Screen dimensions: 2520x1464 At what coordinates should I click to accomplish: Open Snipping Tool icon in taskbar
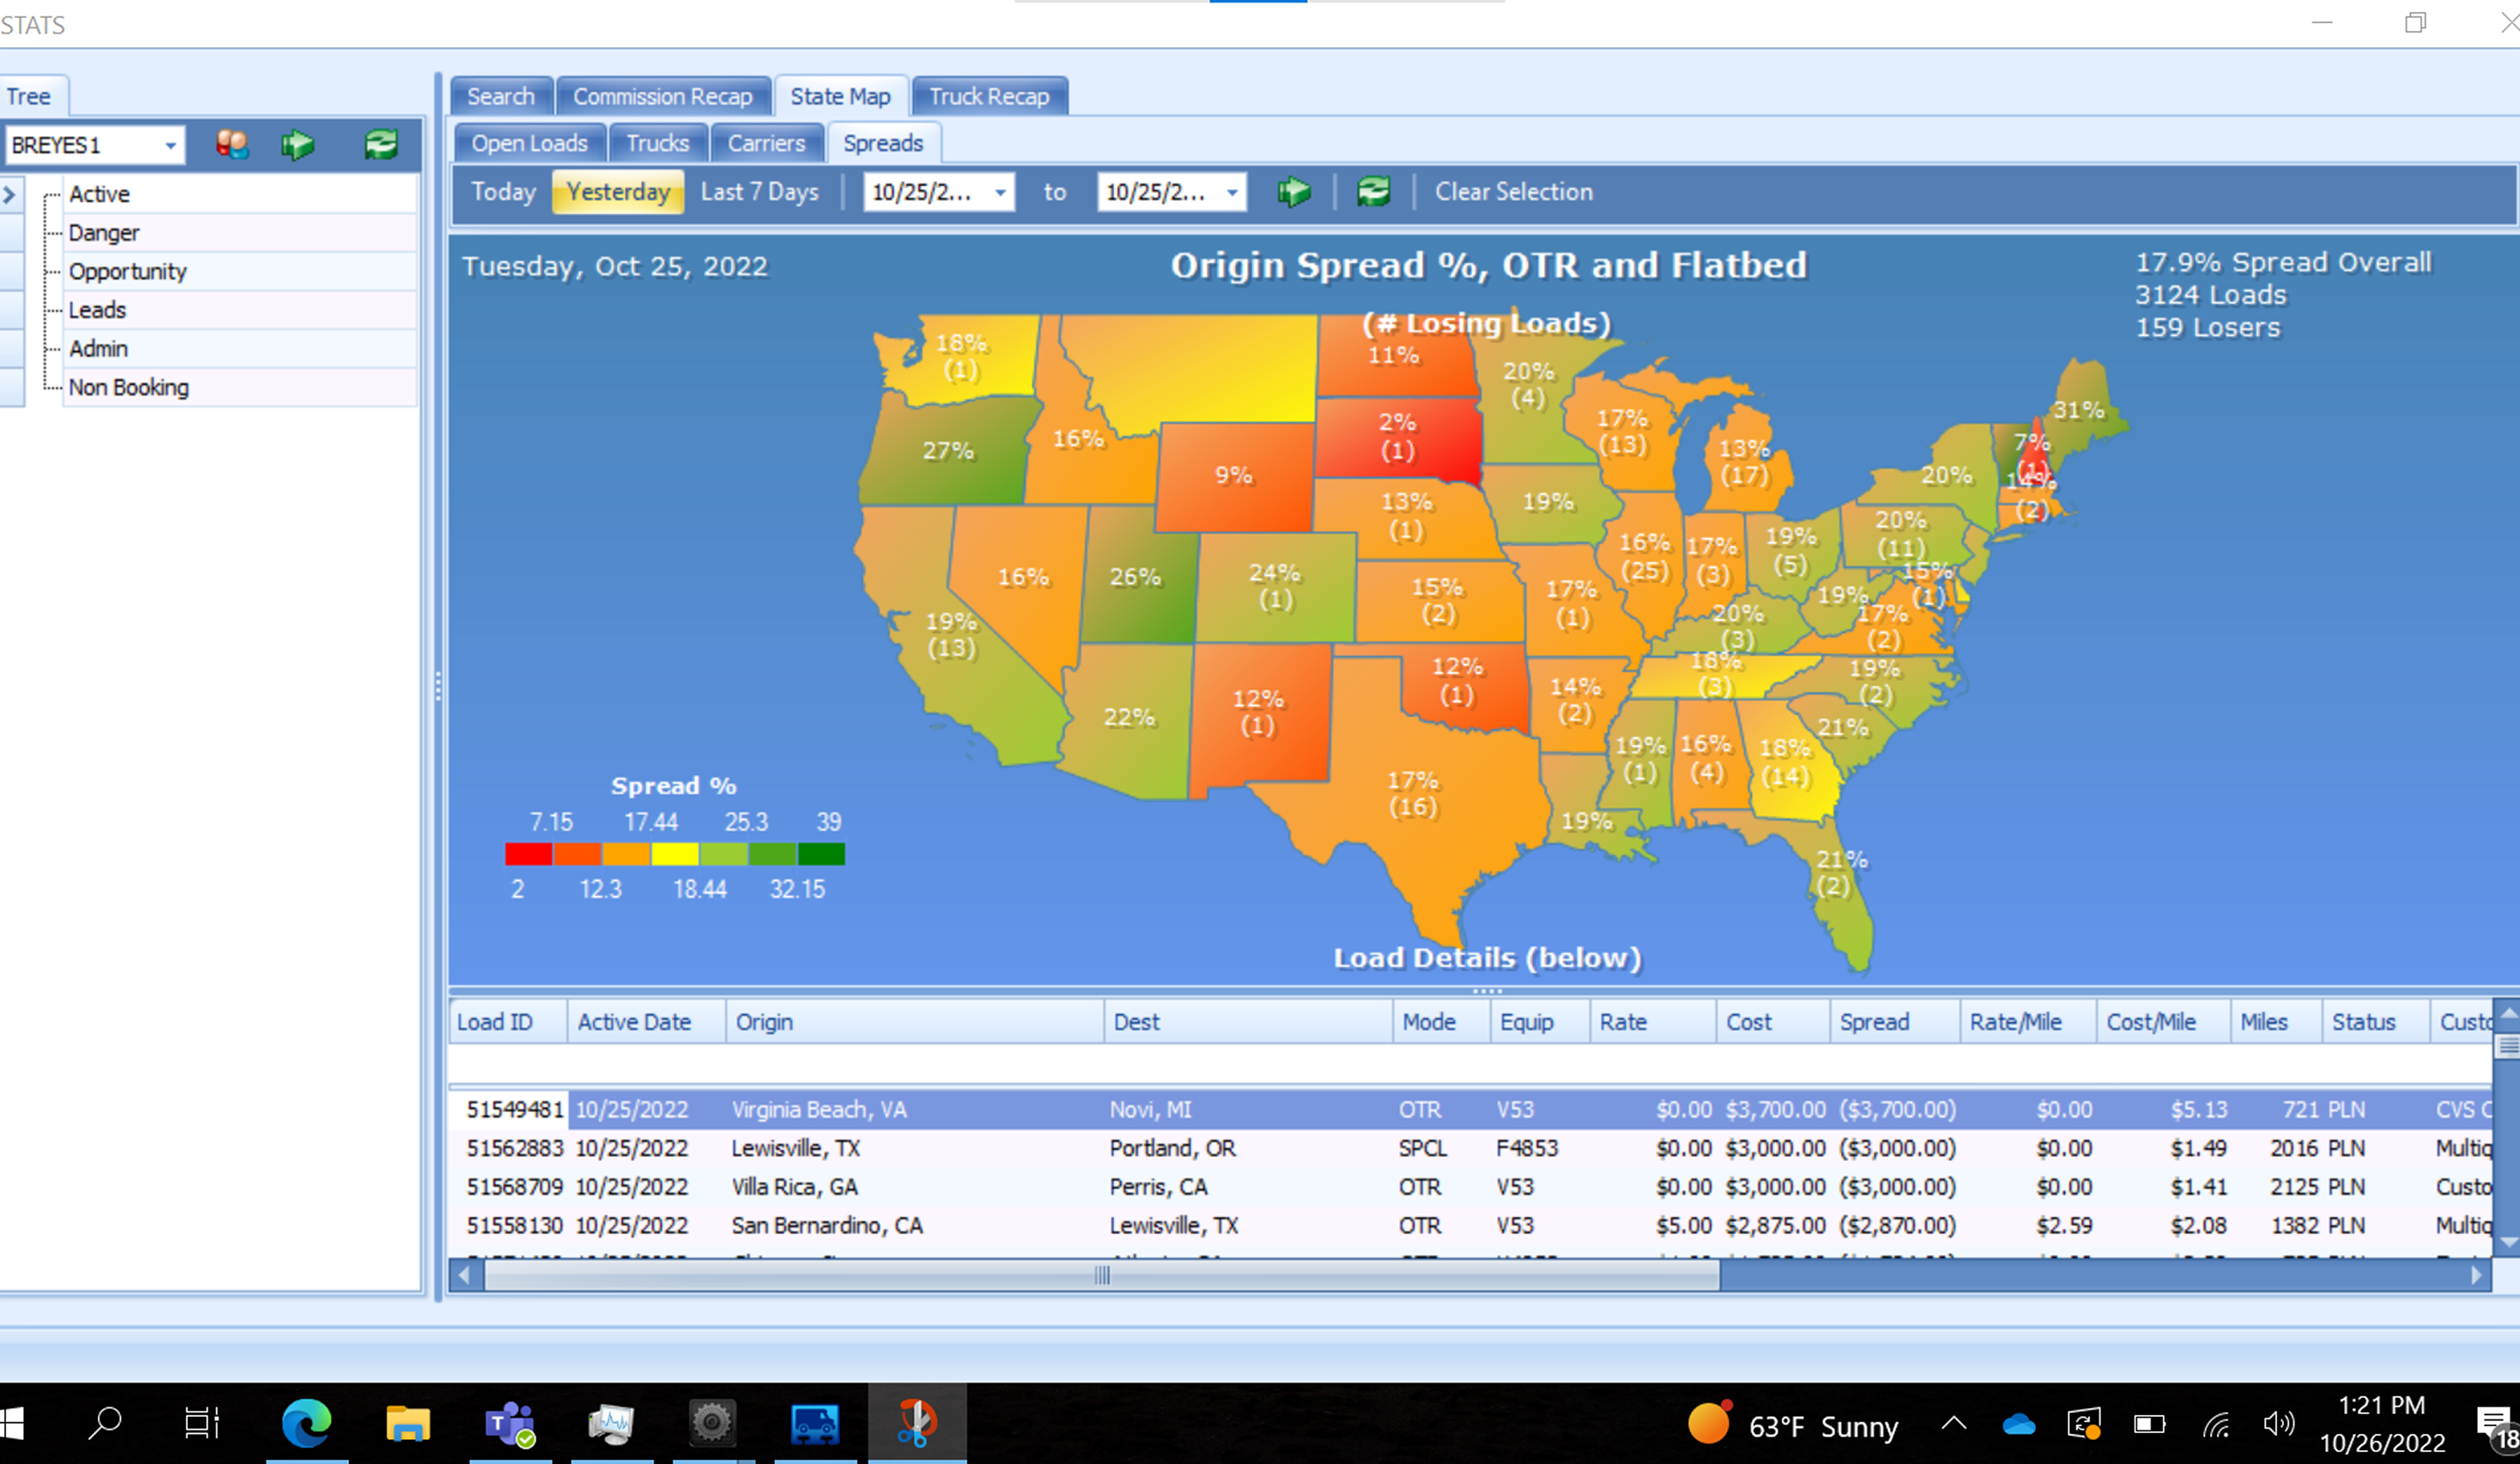pyautogui.click(x=917, y=1423)
